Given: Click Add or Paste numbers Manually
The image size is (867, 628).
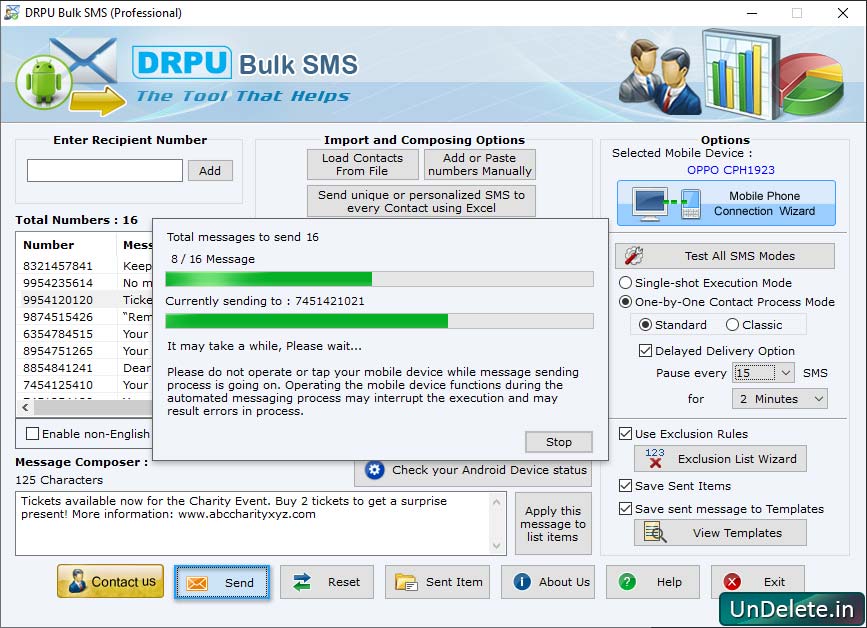Looking at the screenshot, I should [x=479, y=164].
